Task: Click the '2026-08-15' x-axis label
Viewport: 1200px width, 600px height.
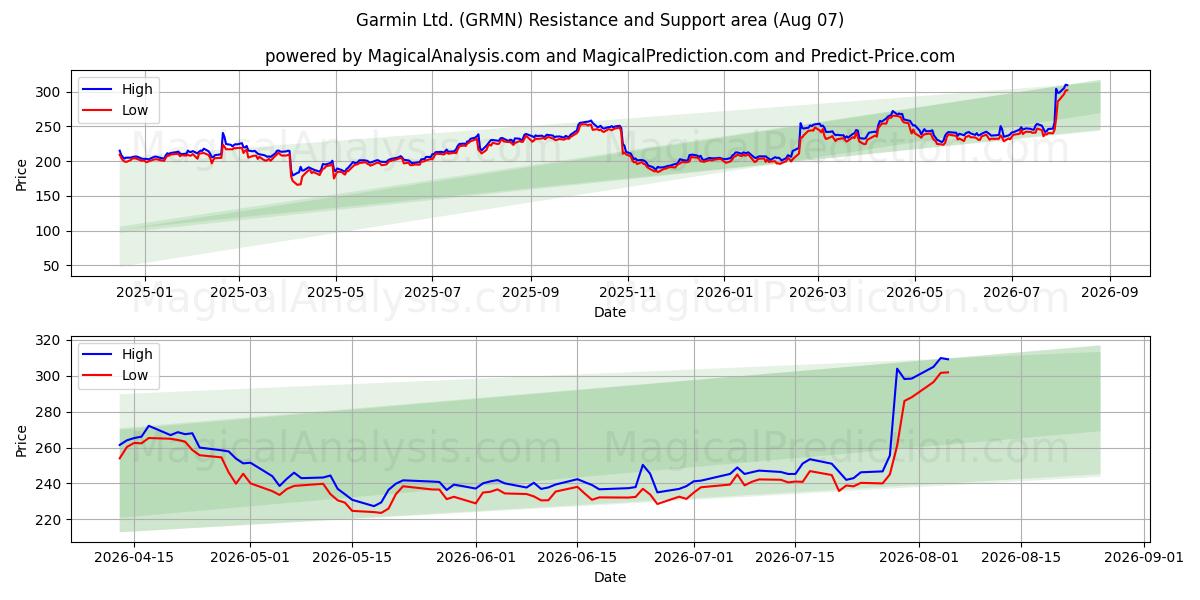Action: (x=1021, y=558)
